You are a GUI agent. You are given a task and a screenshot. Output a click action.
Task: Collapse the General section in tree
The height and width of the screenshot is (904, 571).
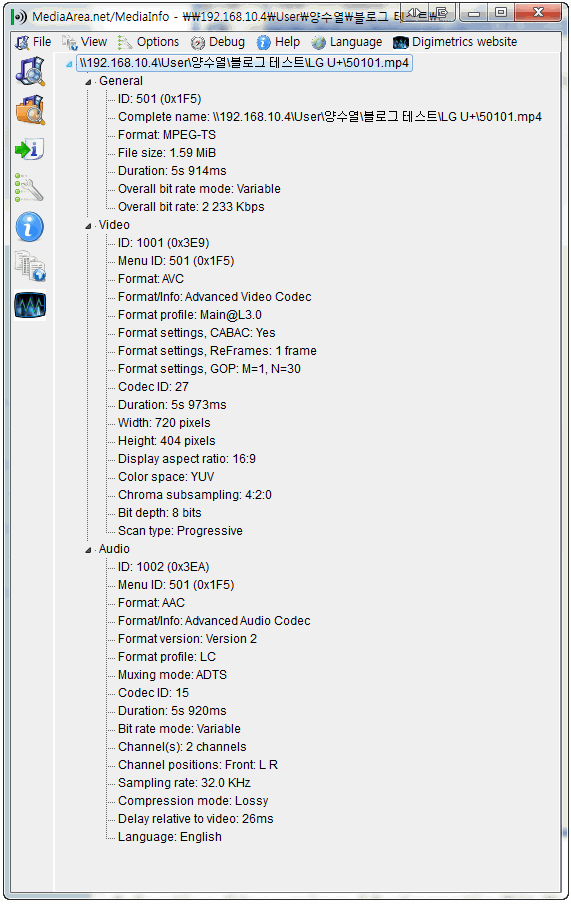point(88,82)
